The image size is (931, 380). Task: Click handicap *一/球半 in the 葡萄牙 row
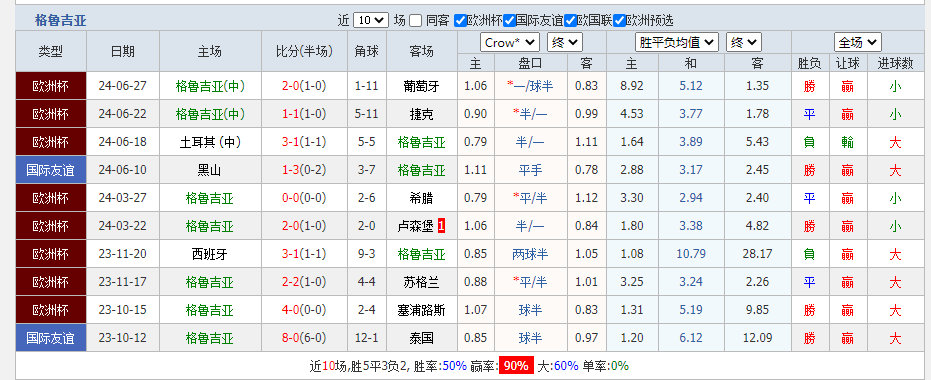[x=530, y=86]
